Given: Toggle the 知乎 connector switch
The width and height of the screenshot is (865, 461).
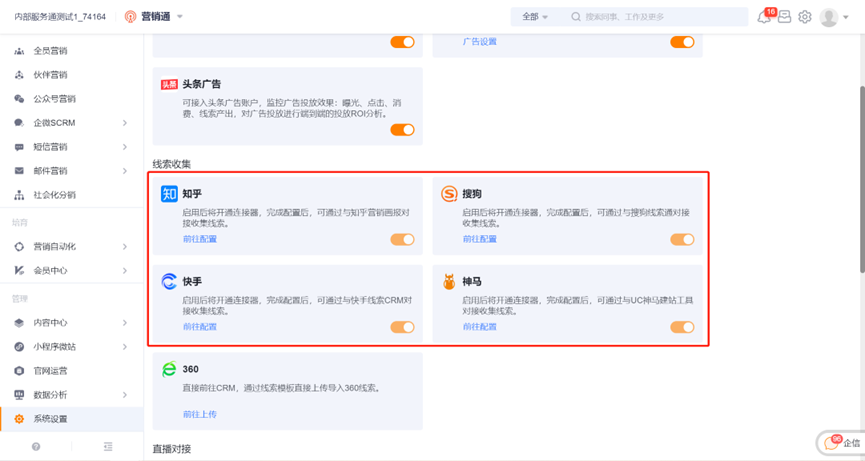Looking at the screenshot, I should pos(402,239).
